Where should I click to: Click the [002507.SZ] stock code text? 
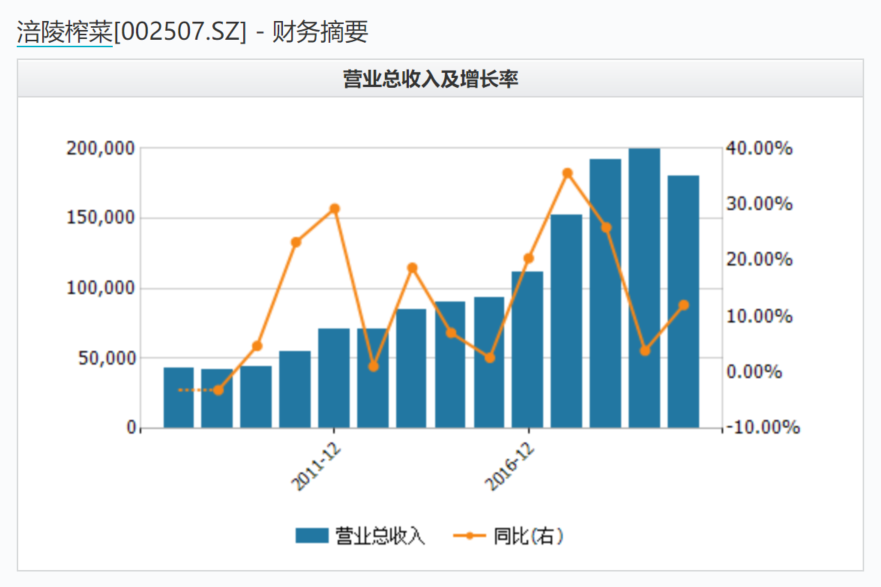click(180, 31)
